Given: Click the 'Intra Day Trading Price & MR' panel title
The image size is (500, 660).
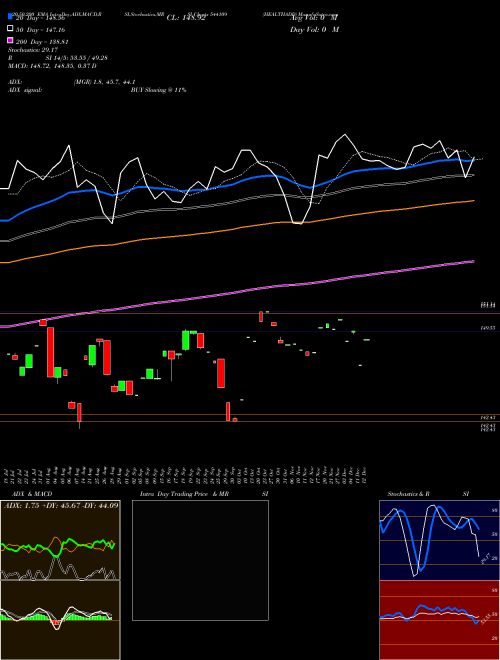Looking at the screenshot, I should (184, 494).
